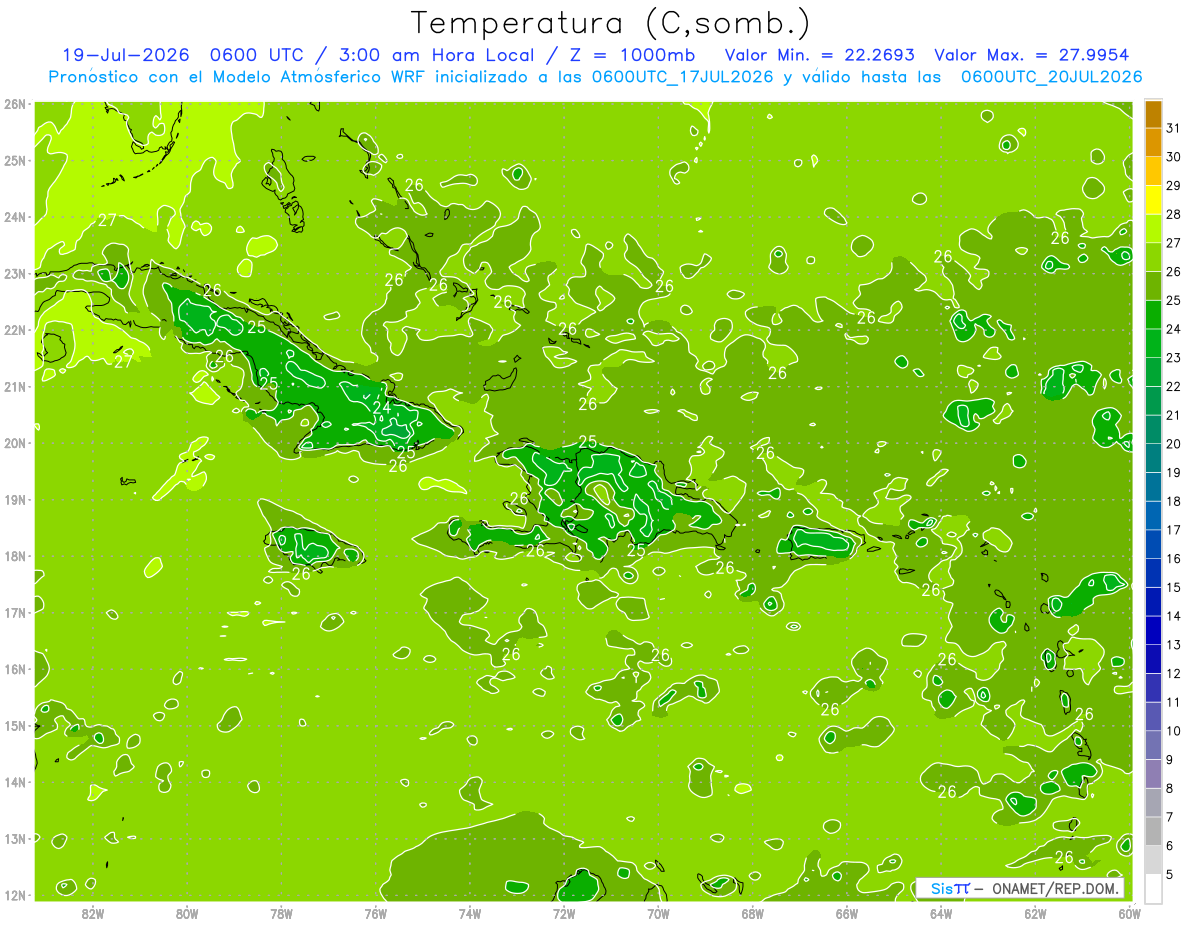Screen dimensions: 1200x927
Task: Select the pressure level "Z = 1000mb"
Action: tap(634, 55)
